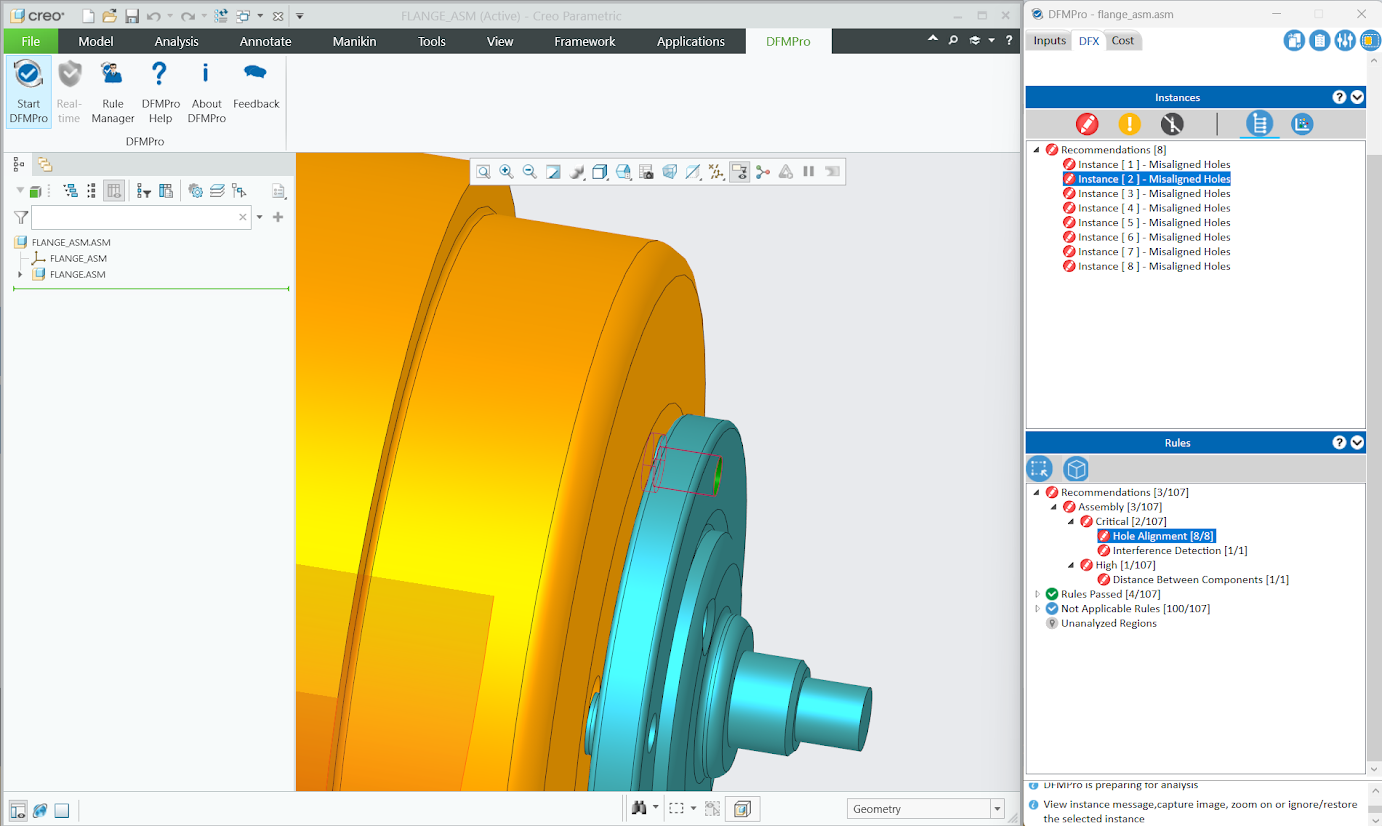
Task: Select Instance [ 5 ] - Misaligned Holes
Action: (x=1153, y=223)
